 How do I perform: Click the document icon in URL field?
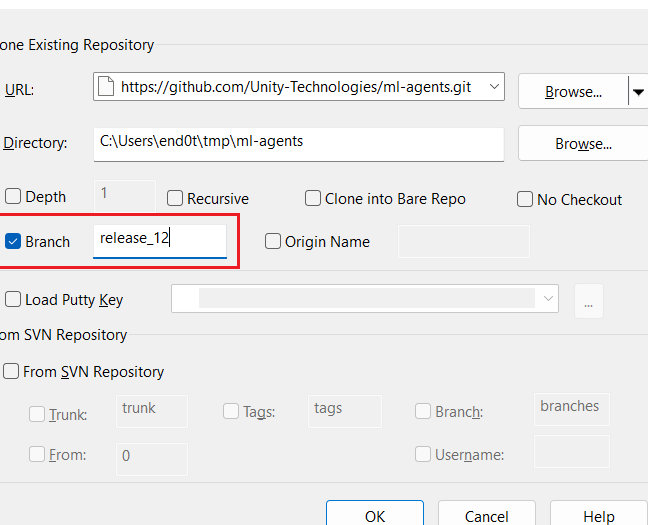tap(107, 87)
